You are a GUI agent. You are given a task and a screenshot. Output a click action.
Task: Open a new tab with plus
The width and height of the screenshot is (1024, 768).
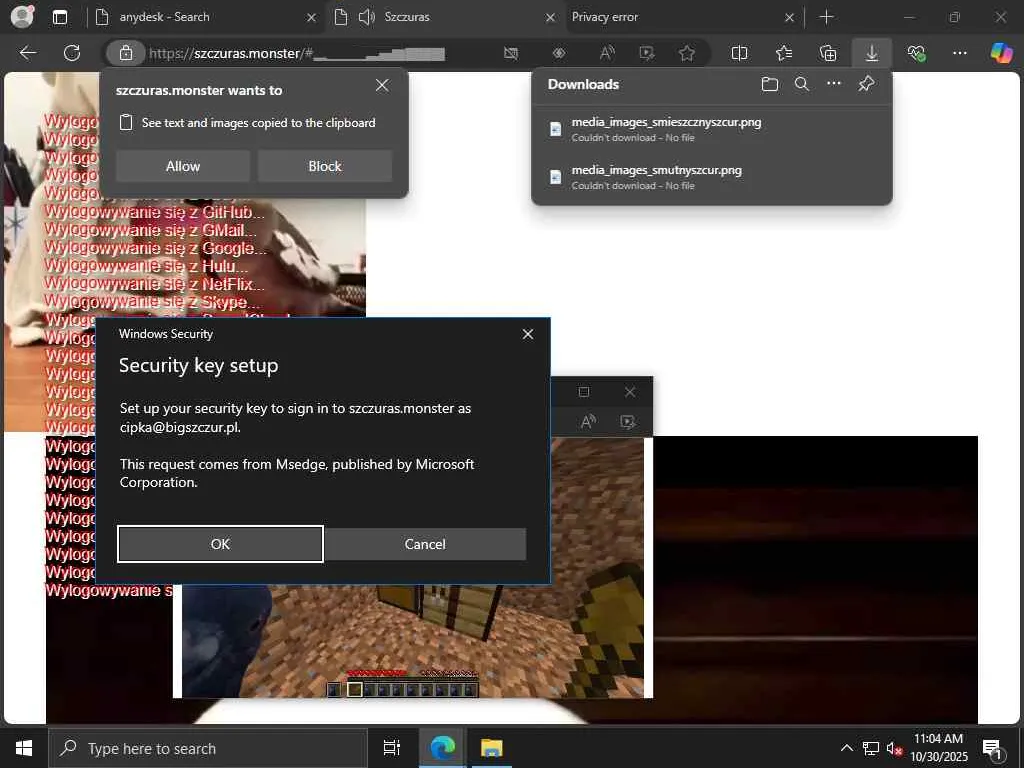(x=826, y=17)
